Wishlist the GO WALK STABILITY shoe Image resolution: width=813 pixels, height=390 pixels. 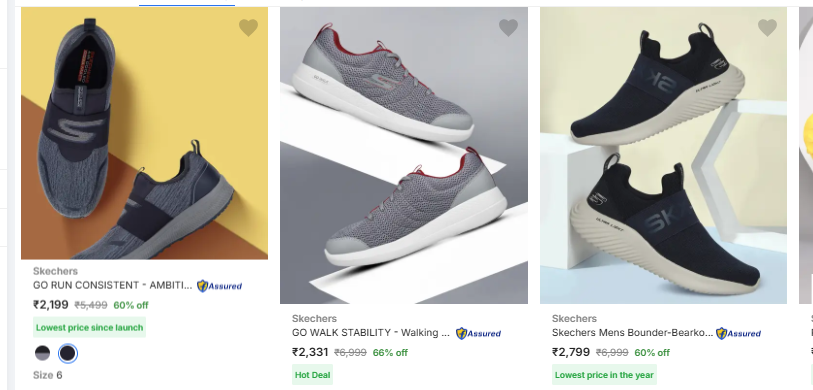click(x=508, y=27)
